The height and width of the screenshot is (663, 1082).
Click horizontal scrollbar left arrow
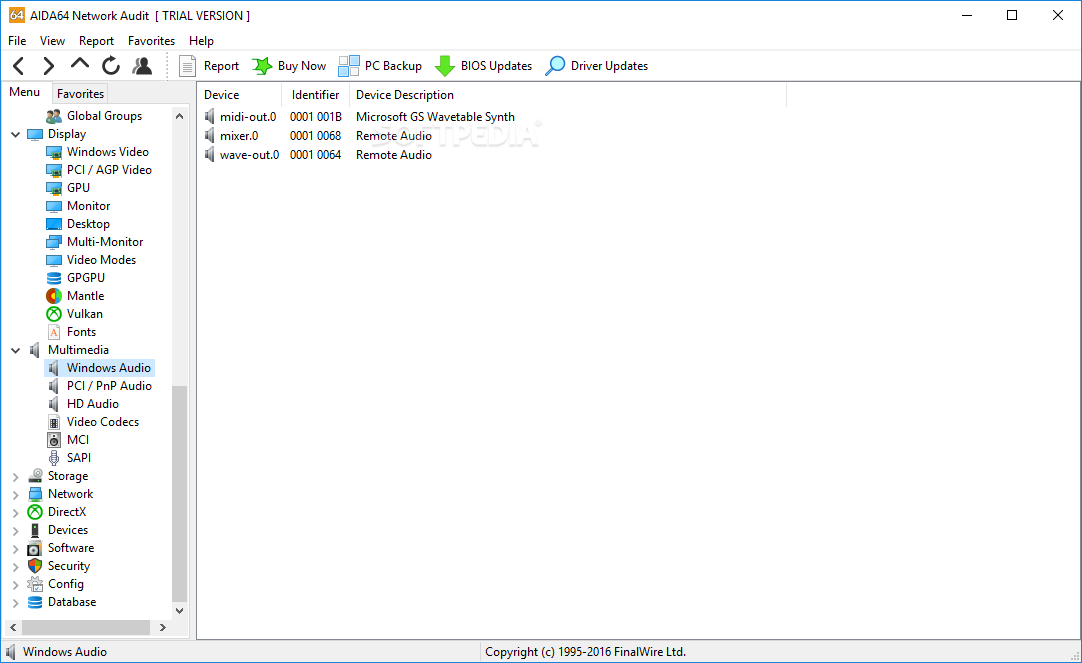coord(13,627)
